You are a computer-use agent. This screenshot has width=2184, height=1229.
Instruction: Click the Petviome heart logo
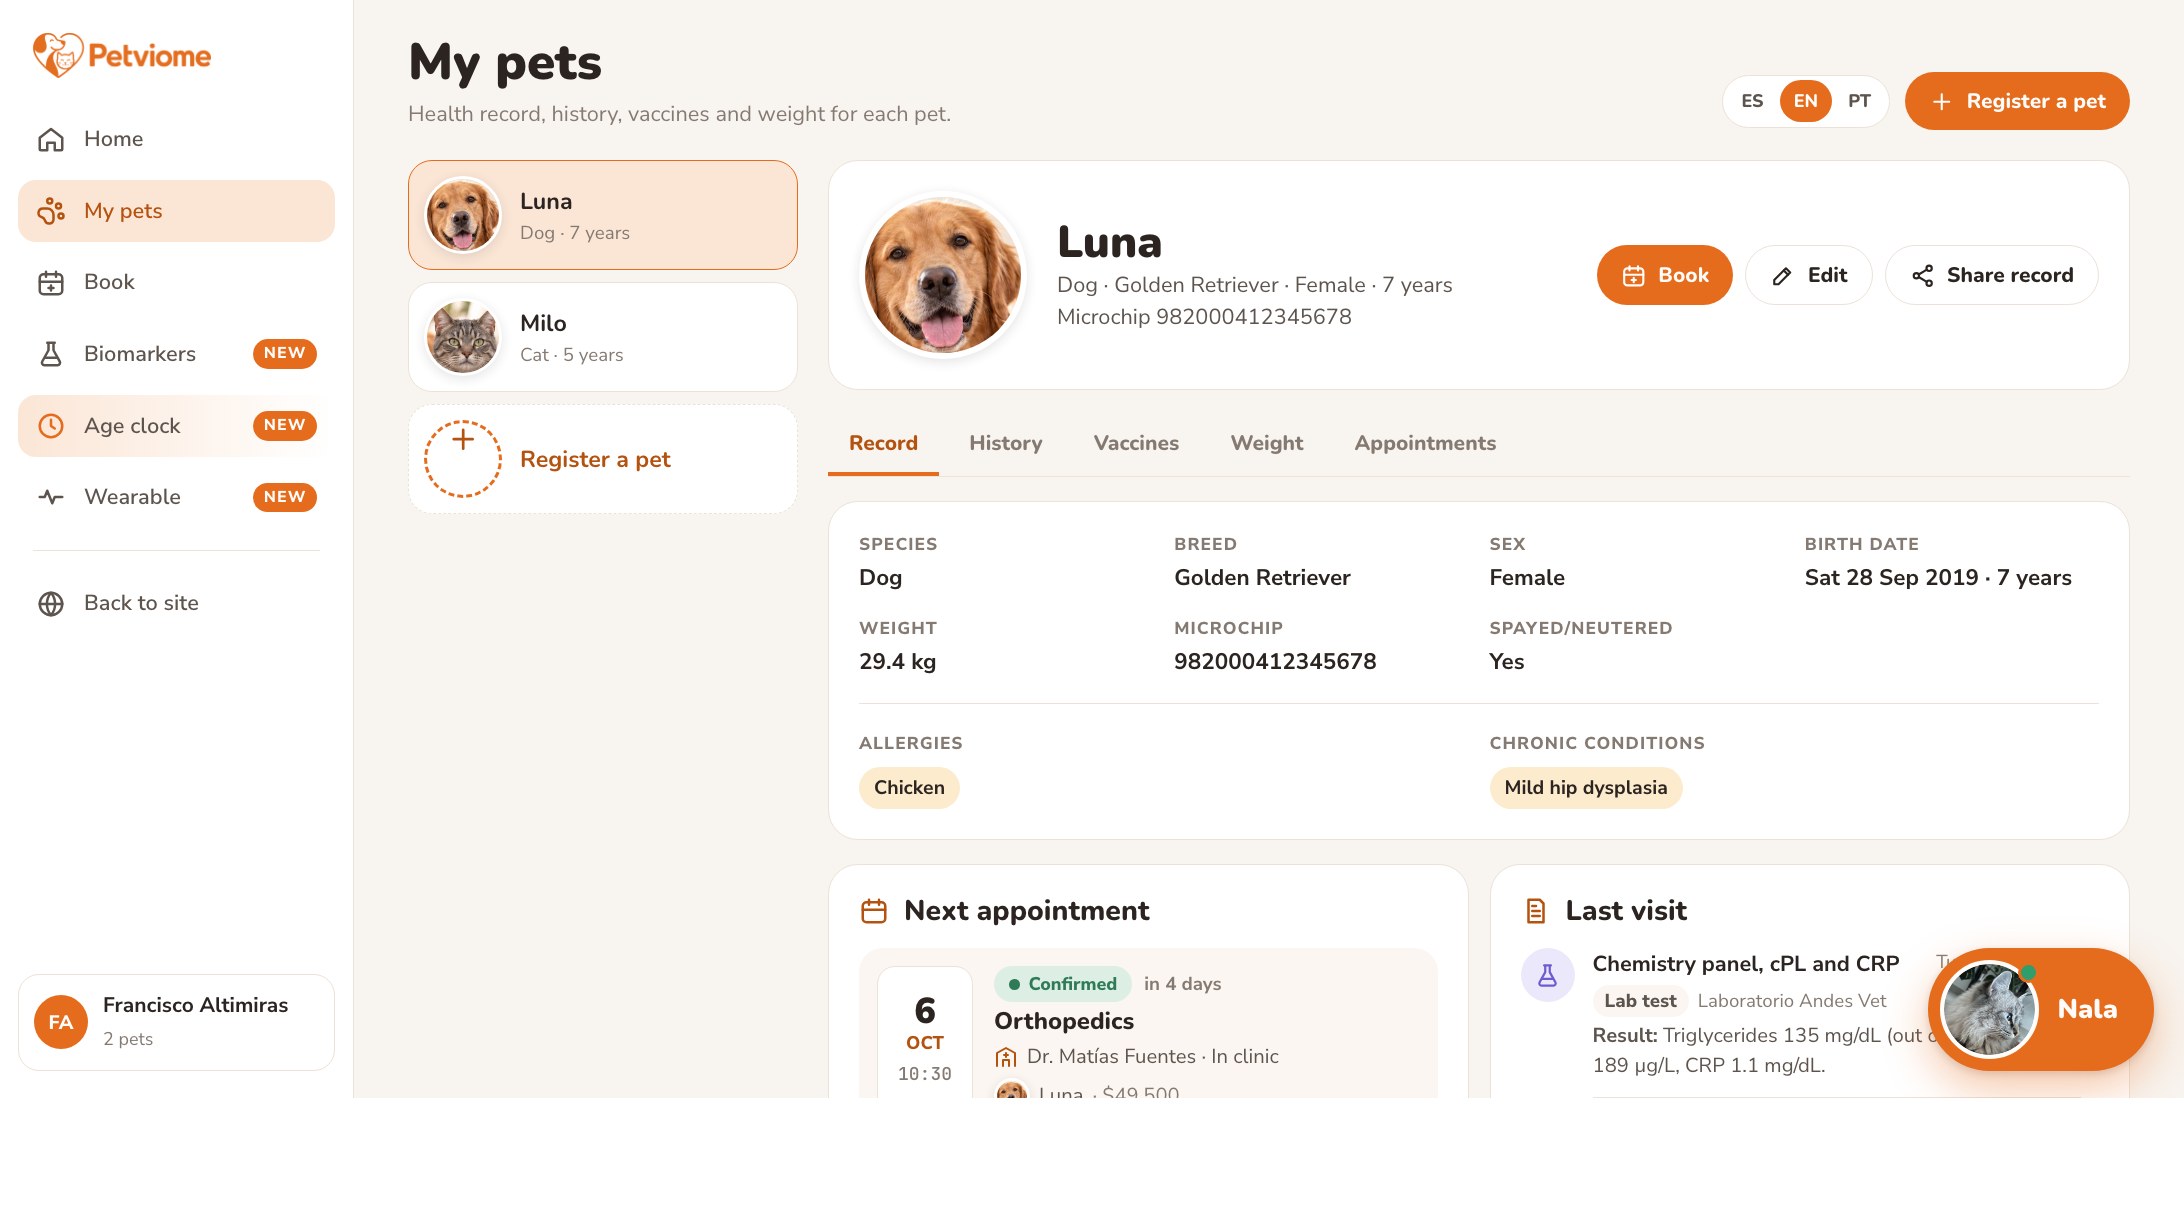point(57,55)
